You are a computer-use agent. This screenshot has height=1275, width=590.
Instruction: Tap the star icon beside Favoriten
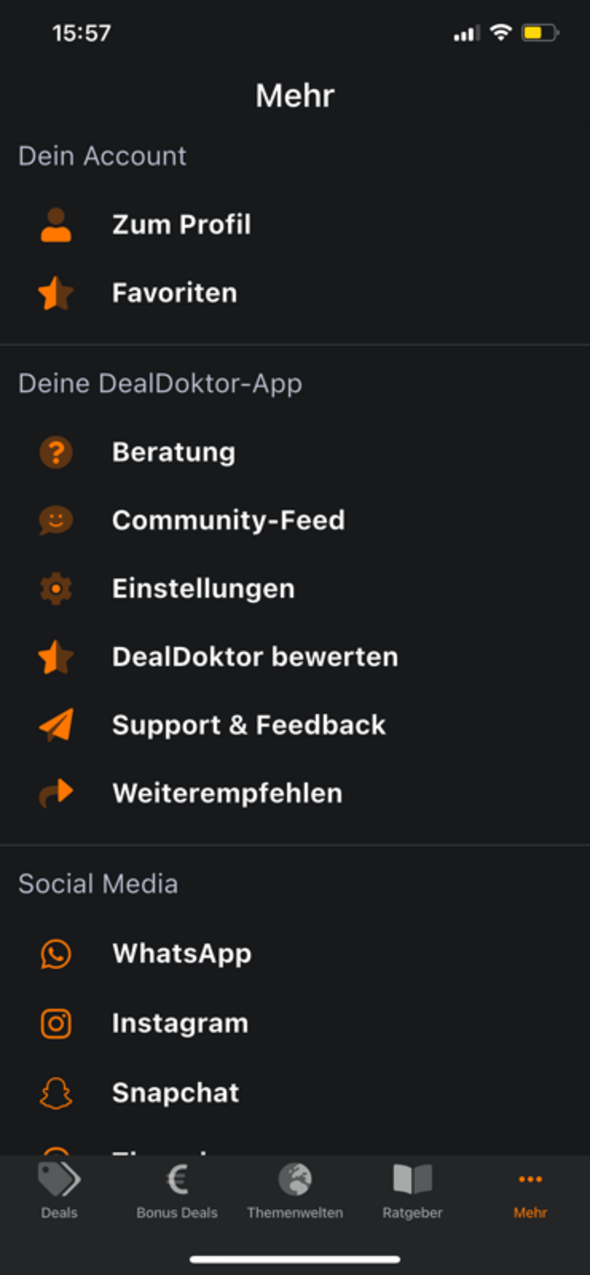56,293
